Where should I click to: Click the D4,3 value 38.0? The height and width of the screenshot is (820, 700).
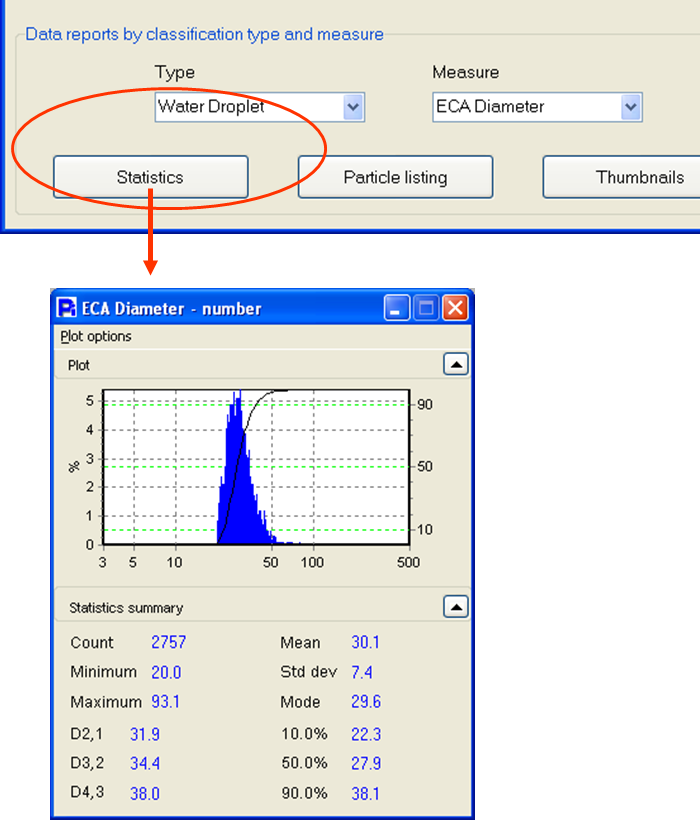pos(144,793)
